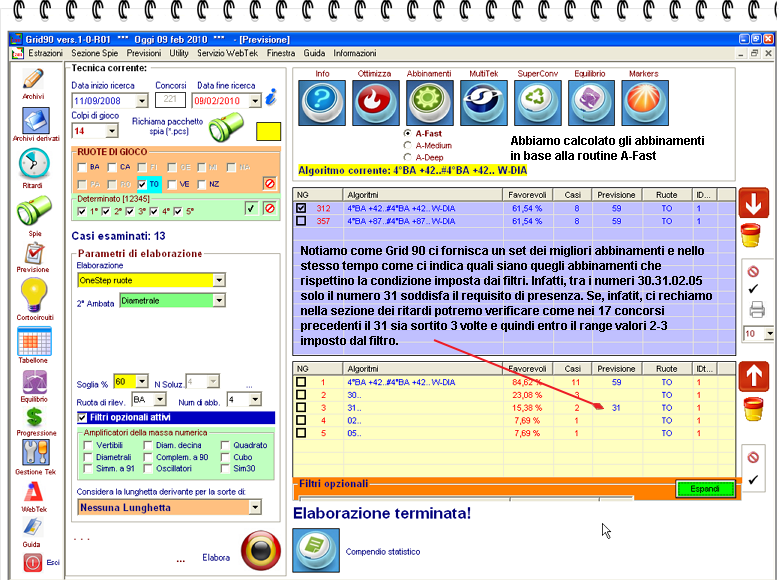This screenshot has height=580, width=779.
Task: Open the Ritardi clock icon
Action: 34,164
